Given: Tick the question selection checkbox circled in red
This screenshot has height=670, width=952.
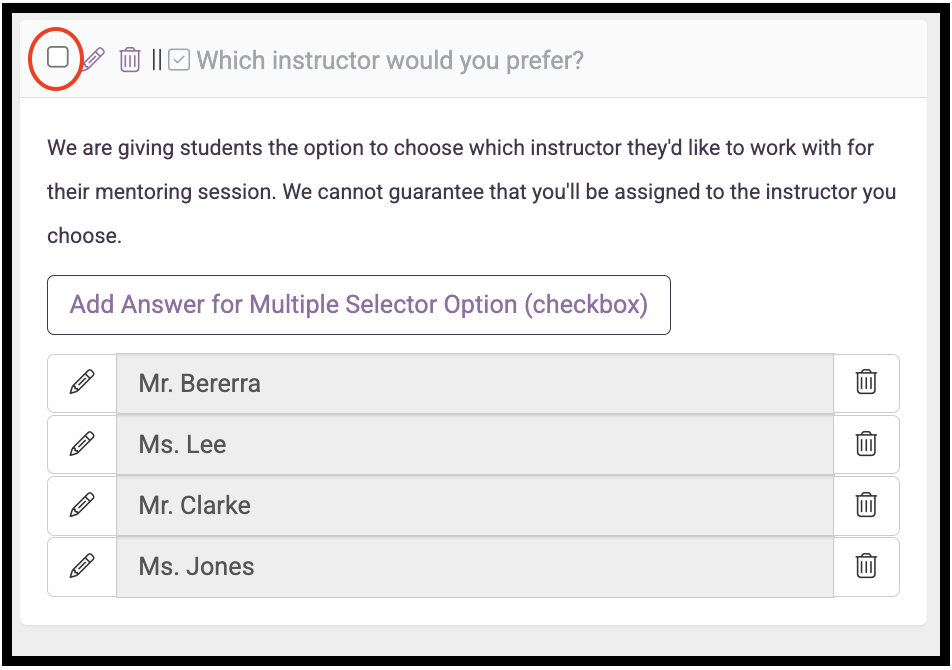Looking at the screenshot, I should click(x=58, y=58).
